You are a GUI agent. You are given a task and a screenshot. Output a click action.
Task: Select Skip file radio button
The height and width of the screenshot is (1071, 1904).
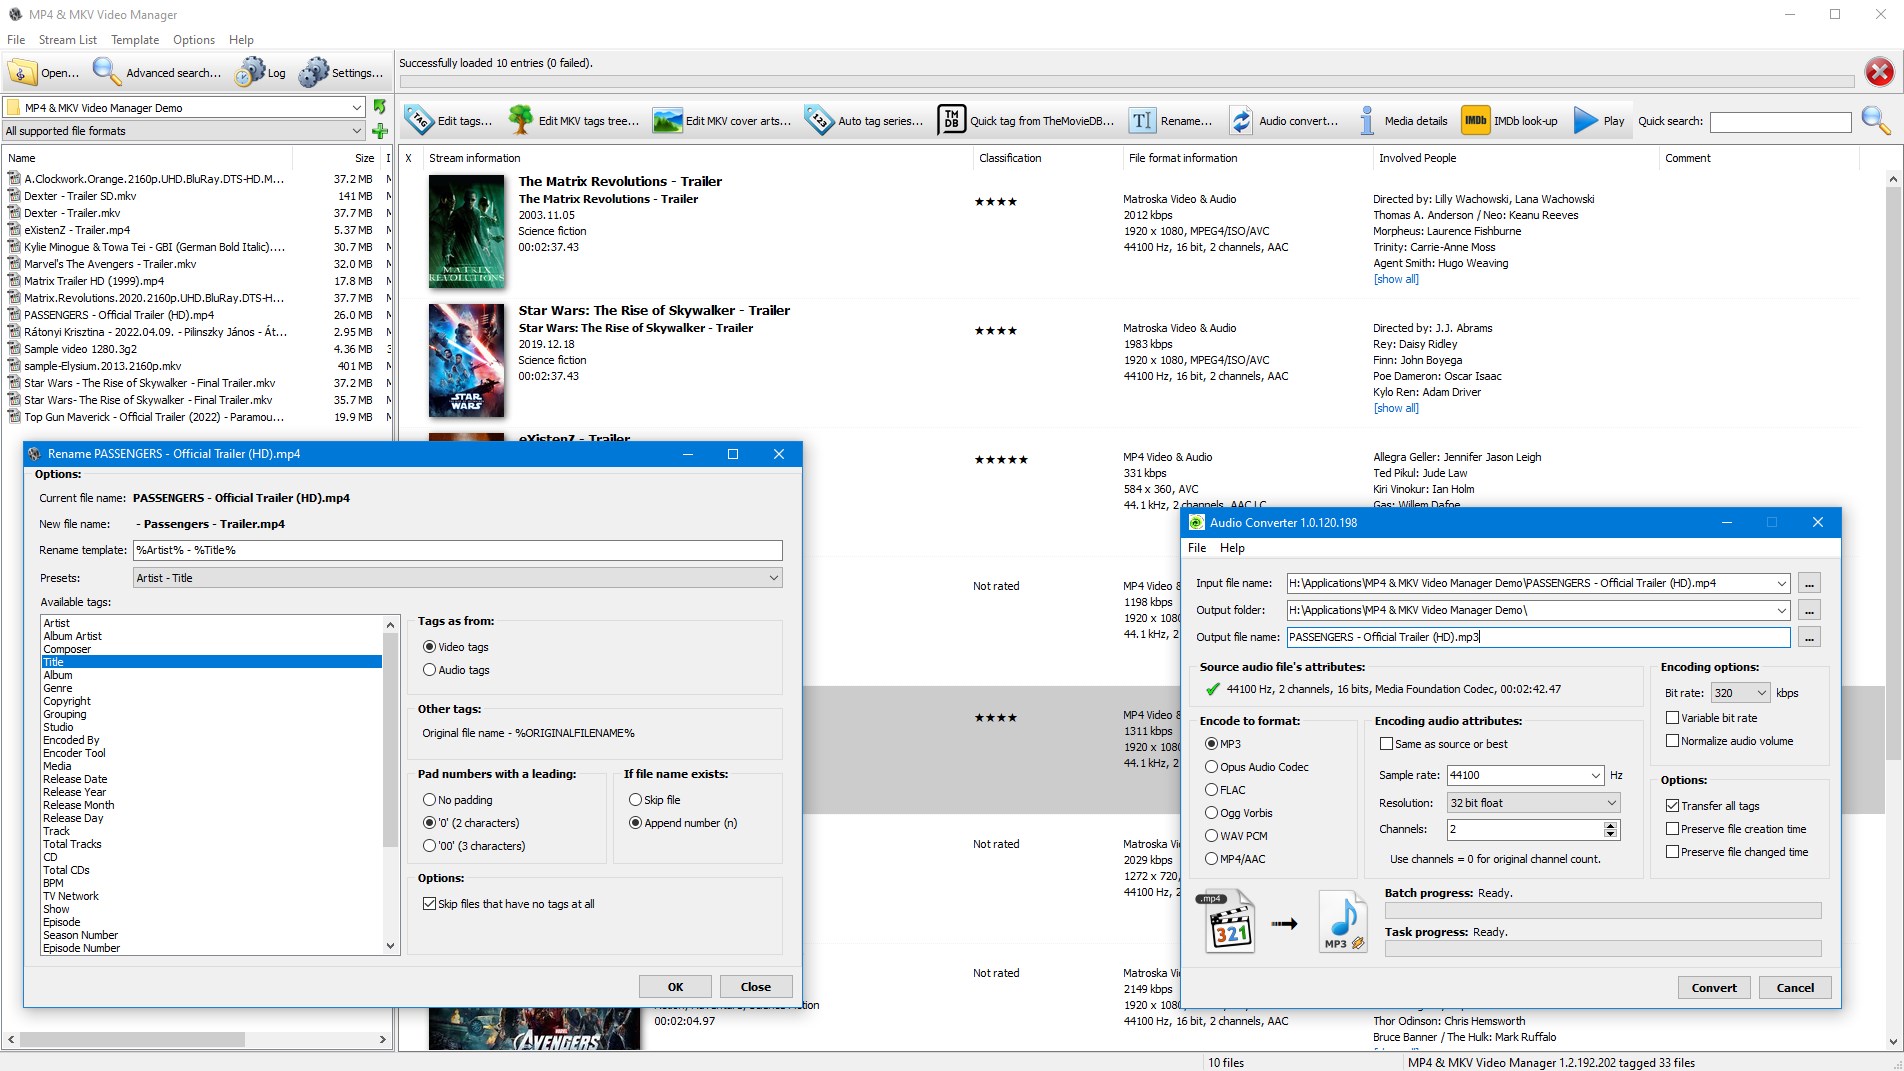coord(635,800)
